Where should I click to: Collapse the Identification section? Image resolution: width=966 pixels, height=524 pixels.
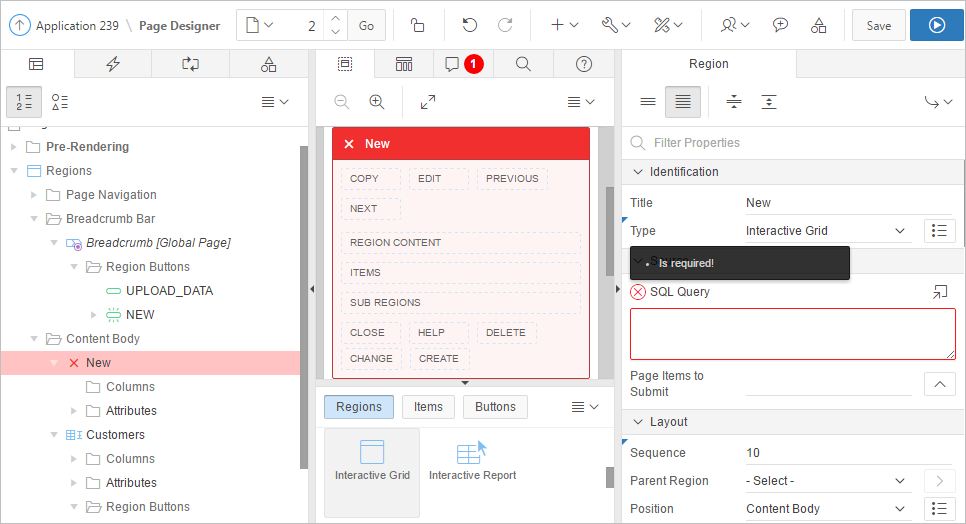[x=638, y=172]
